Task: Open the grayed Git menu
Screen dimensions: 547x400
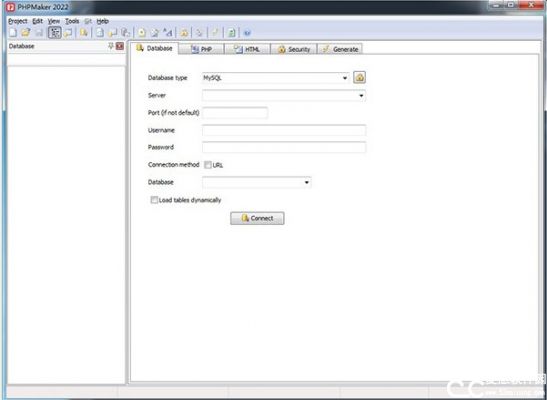Action: click(x=88, y=21)
